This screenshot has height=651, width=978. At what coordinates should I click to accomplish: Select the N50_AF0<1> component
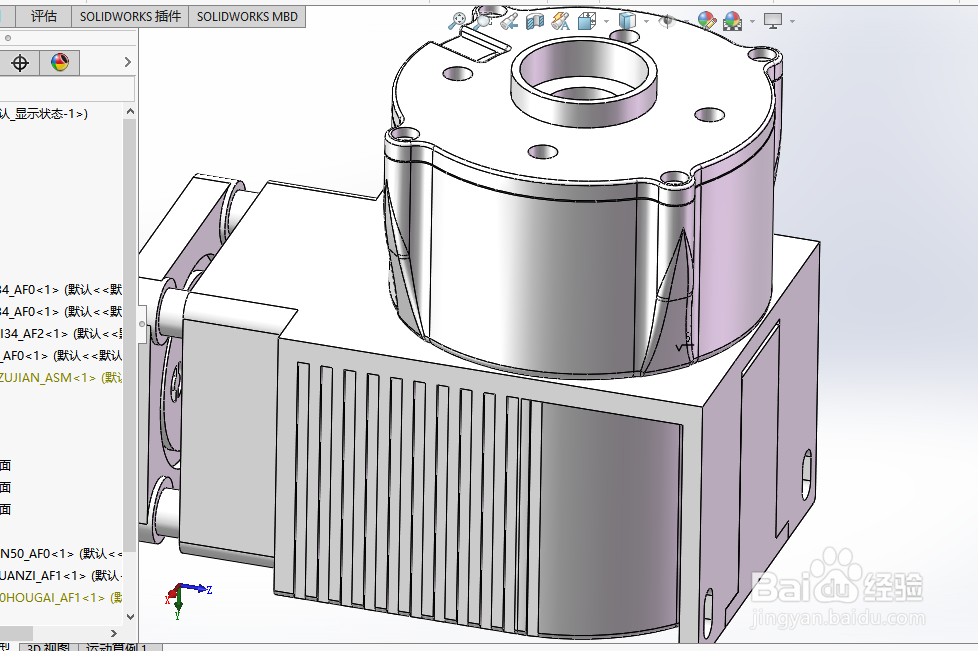tap(61, 554)
